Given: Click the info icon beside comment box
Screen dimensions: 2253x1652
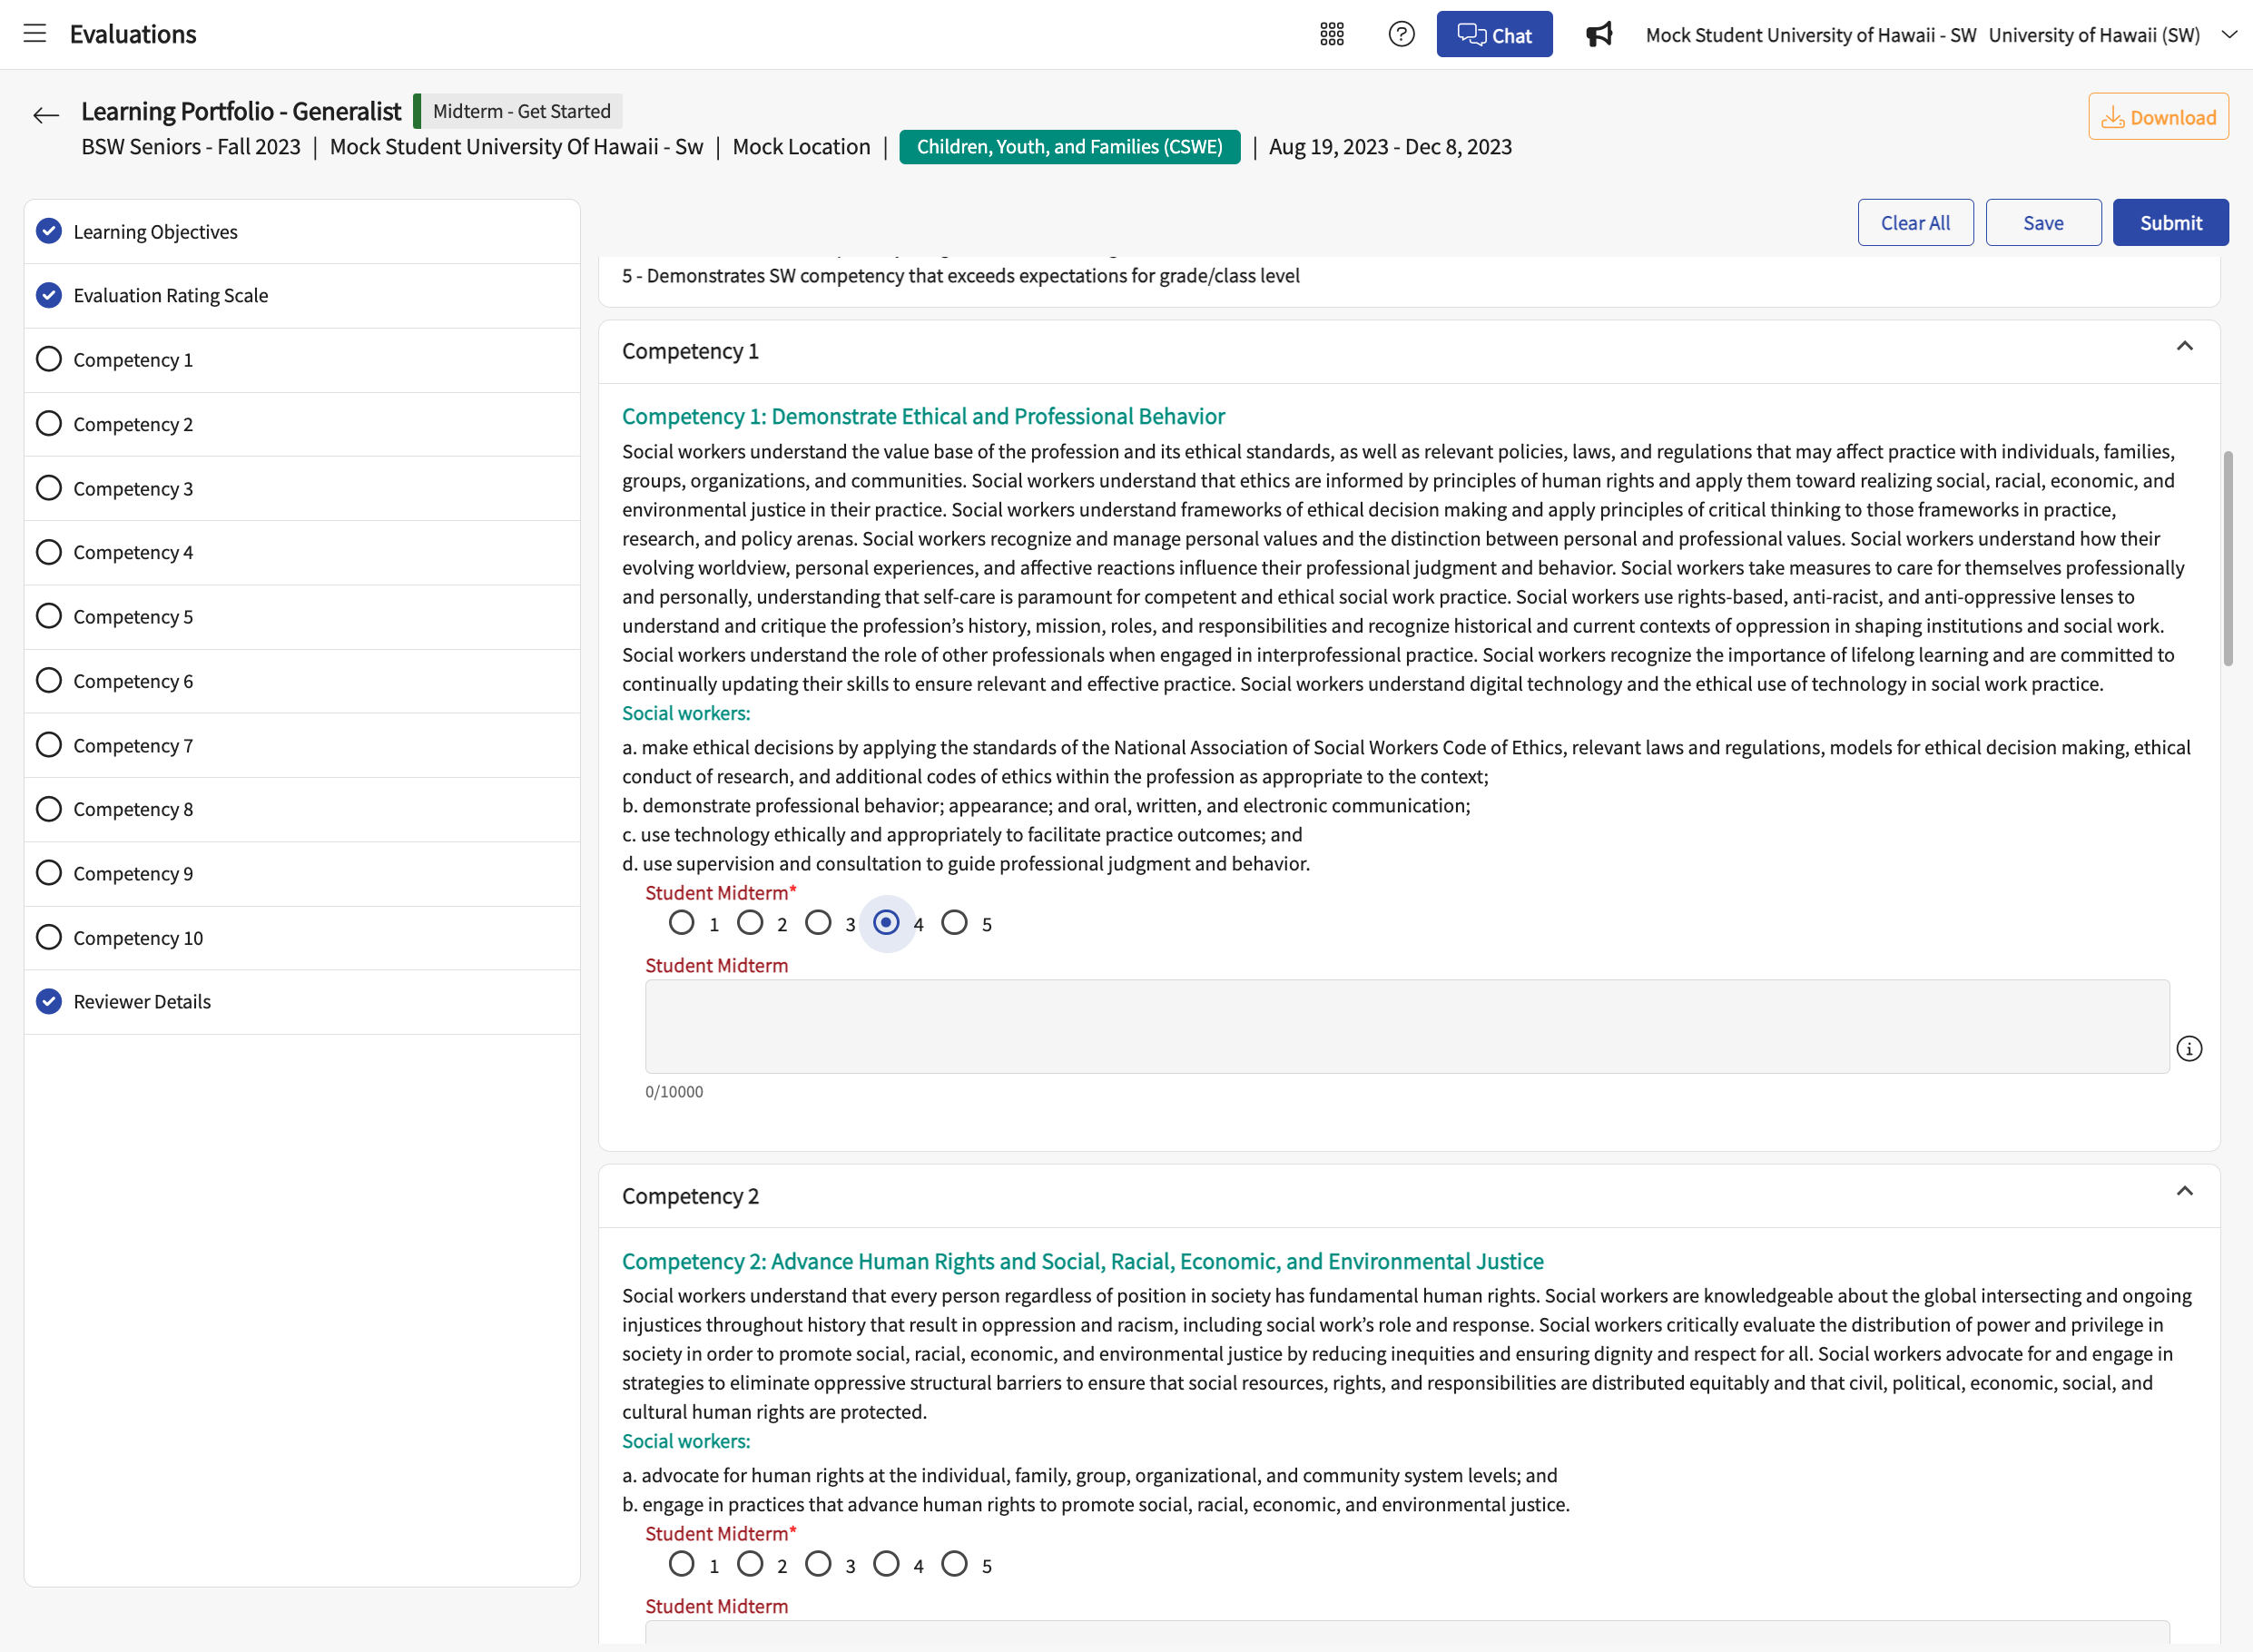Looking at the screenshot, I should coord(2189,1049).
